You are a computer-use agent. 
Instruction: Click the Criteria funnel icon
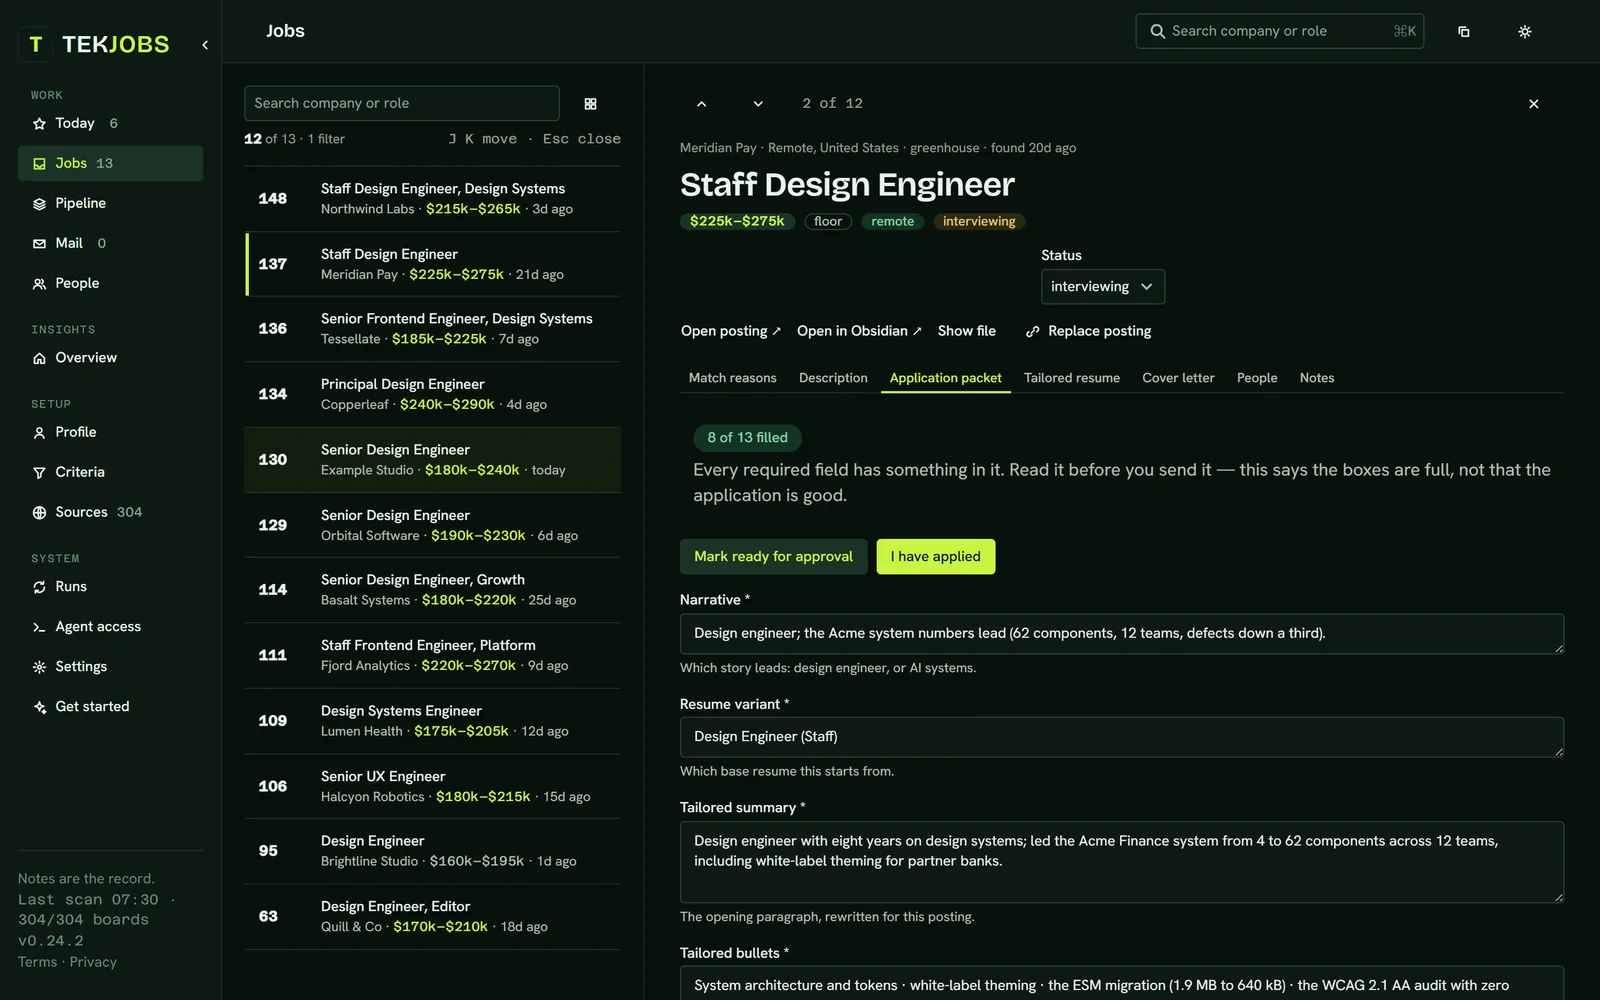(x=39, y=473)
